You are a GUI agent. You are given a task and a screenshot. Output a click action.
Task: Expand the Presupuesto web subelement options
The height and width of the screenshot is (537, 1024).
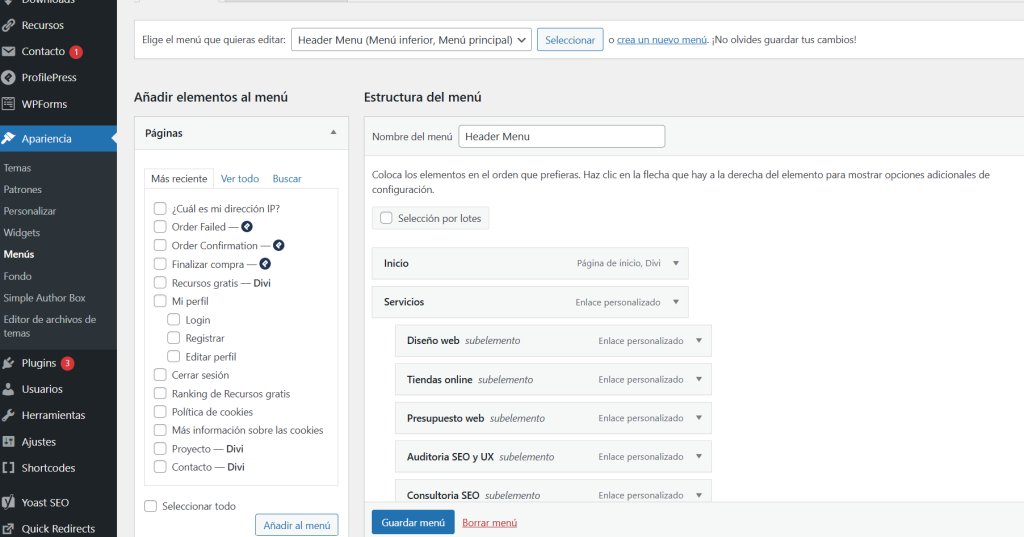tap(699, 417)
